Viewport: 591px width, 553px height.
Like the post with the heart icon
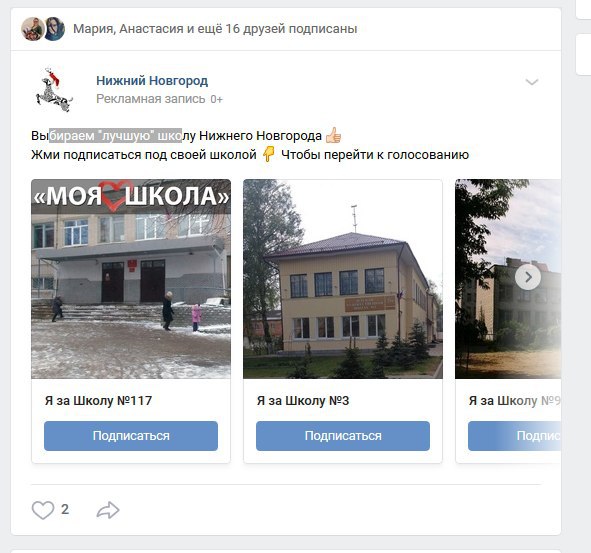click(x=43, y=510)
